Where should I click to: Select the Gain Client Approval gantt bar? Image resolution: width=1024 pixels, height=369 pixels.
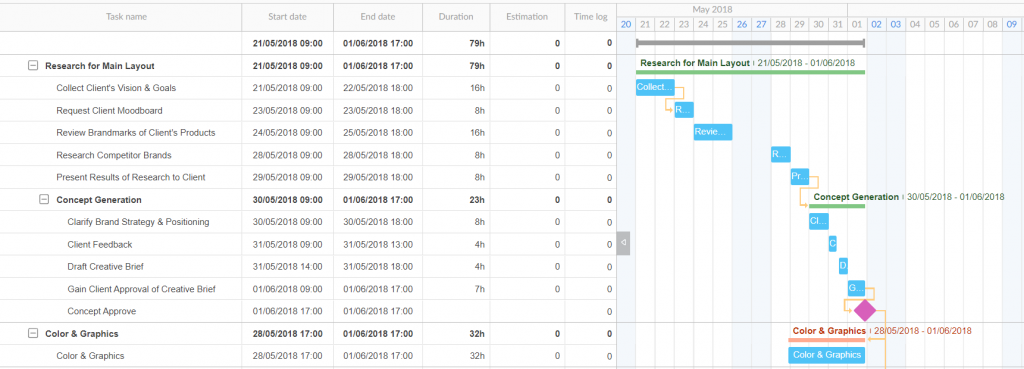856,288
